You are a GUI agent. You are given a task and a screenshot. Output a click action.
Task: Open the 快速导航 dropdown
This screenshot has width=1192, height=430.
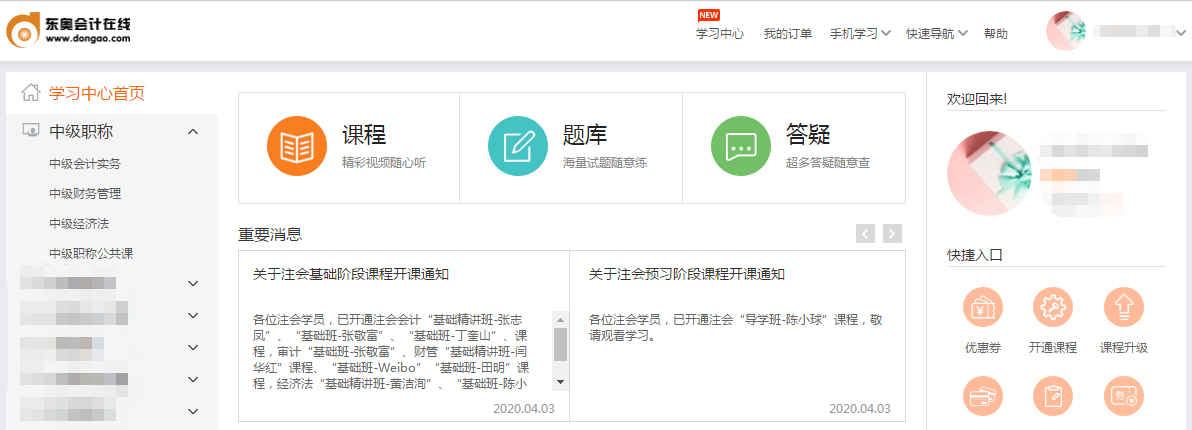(x=937, y=33)
